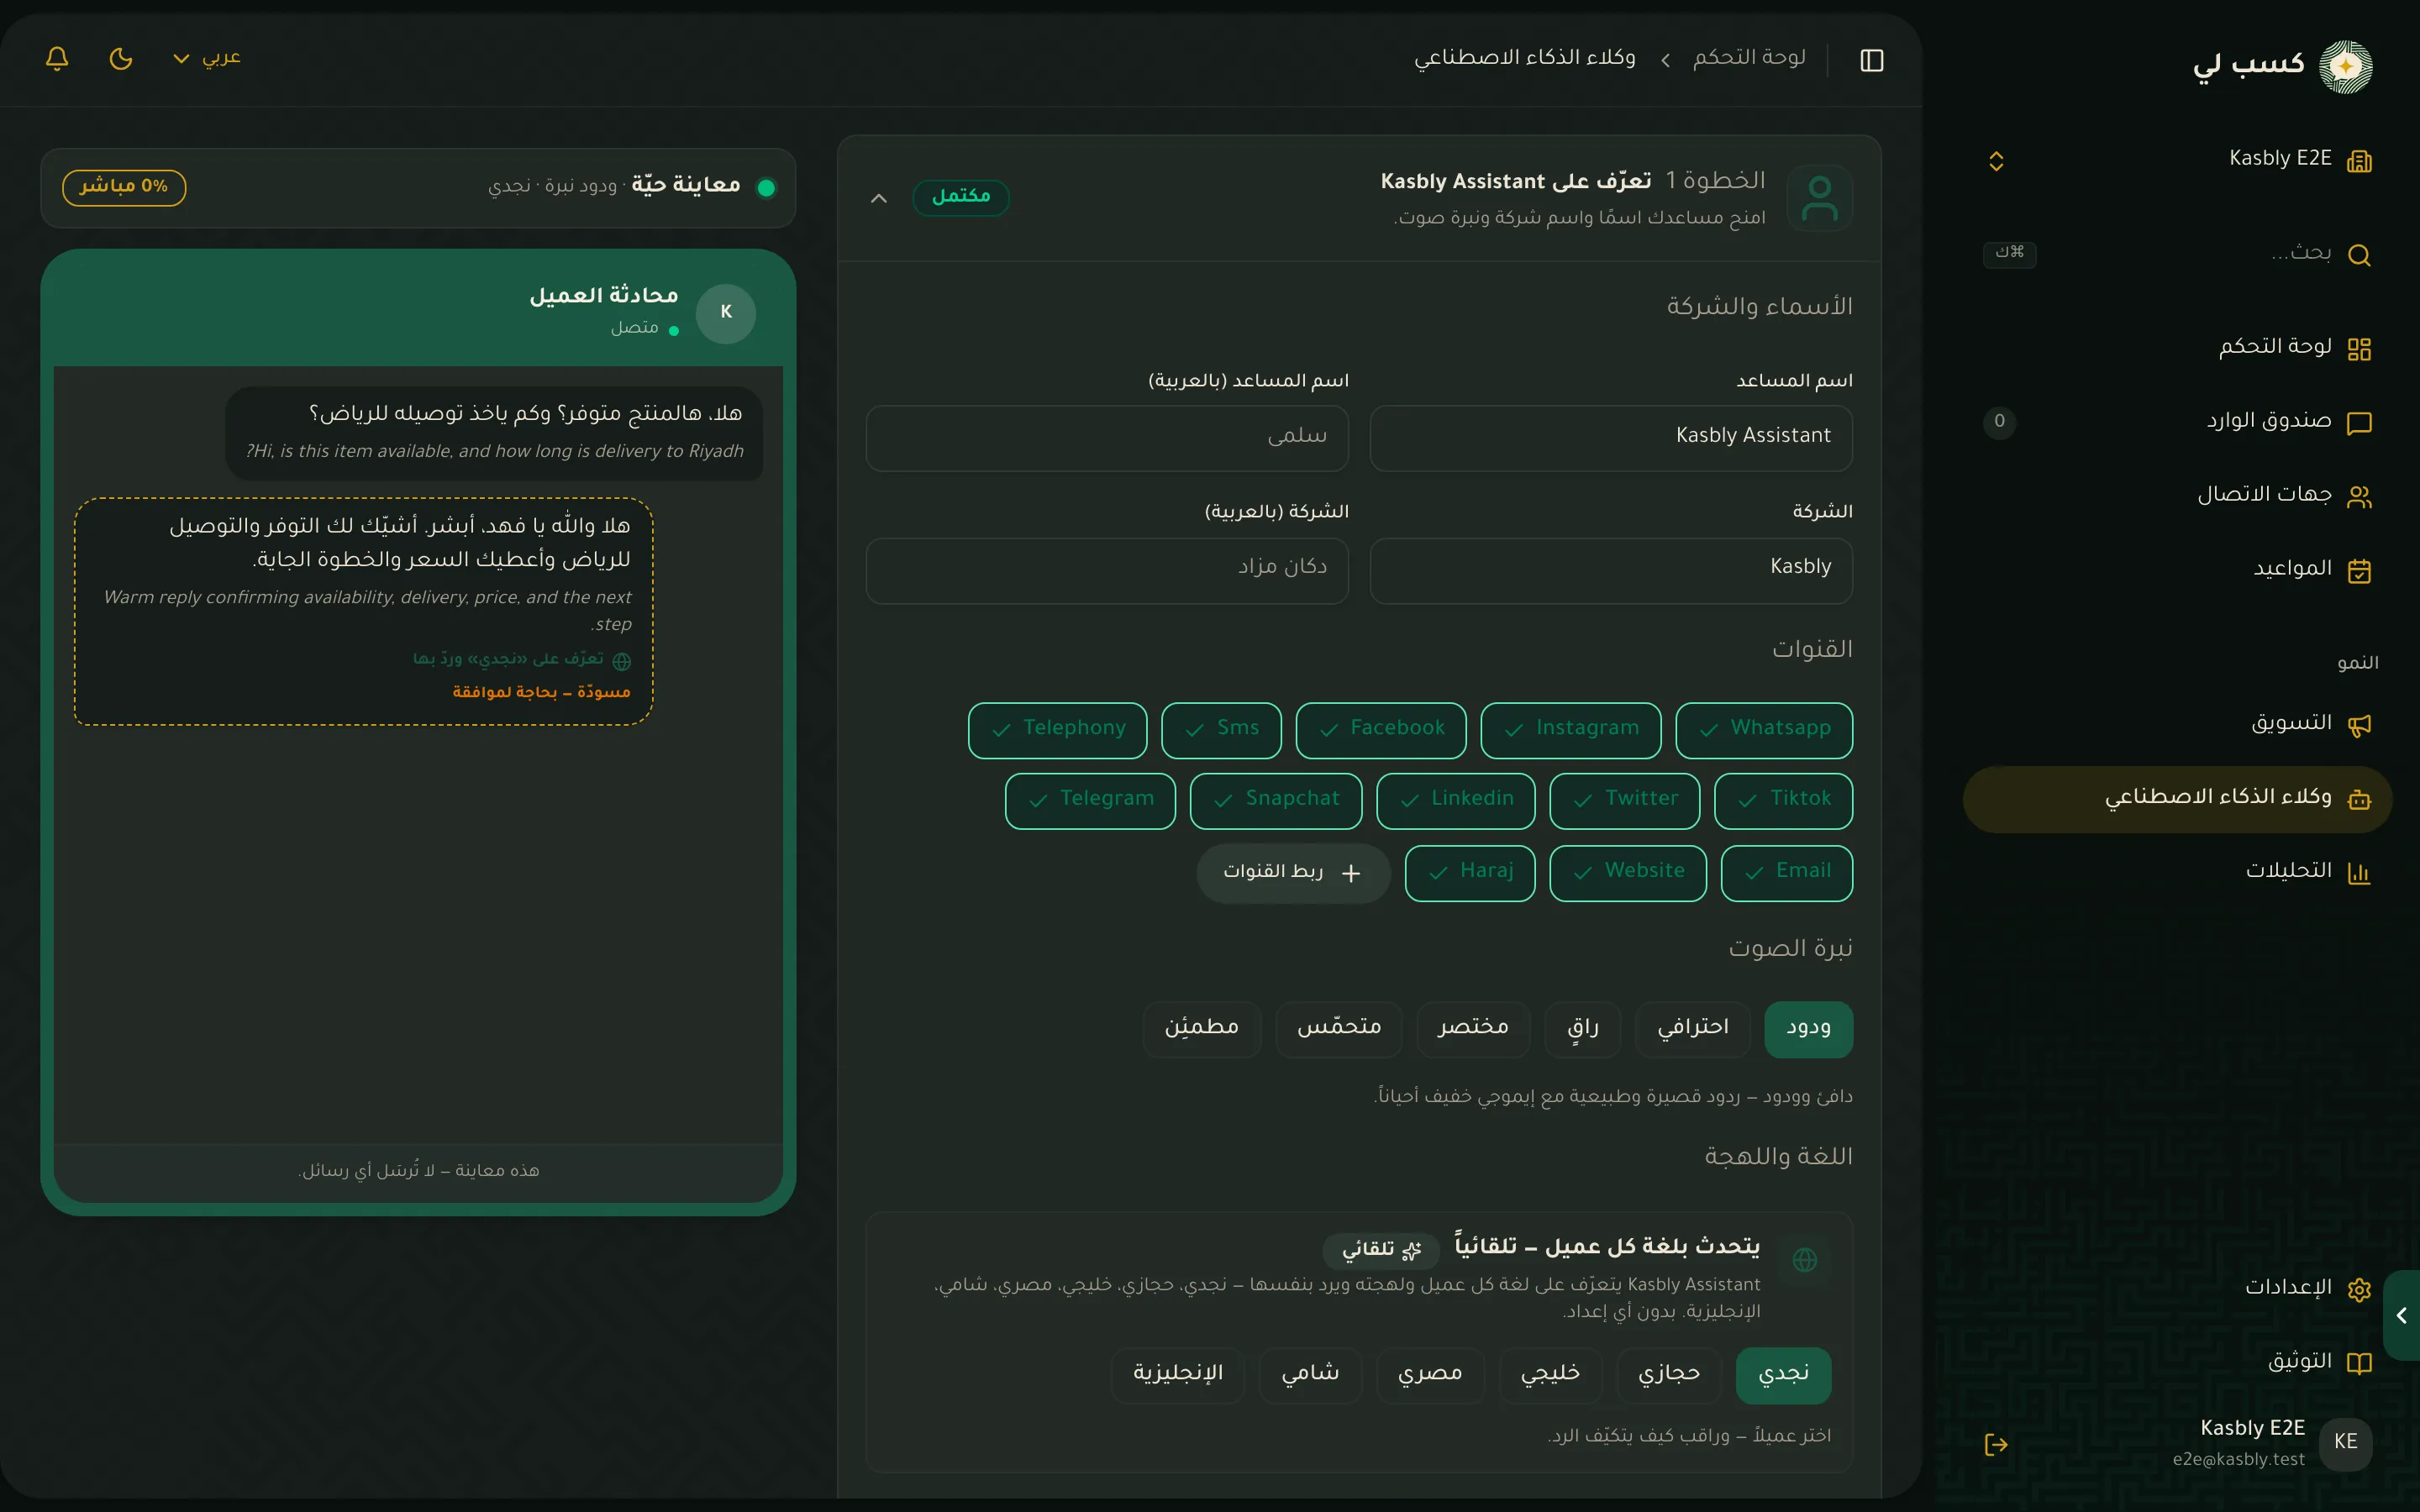This screenshot has width=2420, height=1512.
Task: Toggle dark mode moon icon
Action: click(x=121, y=59)
